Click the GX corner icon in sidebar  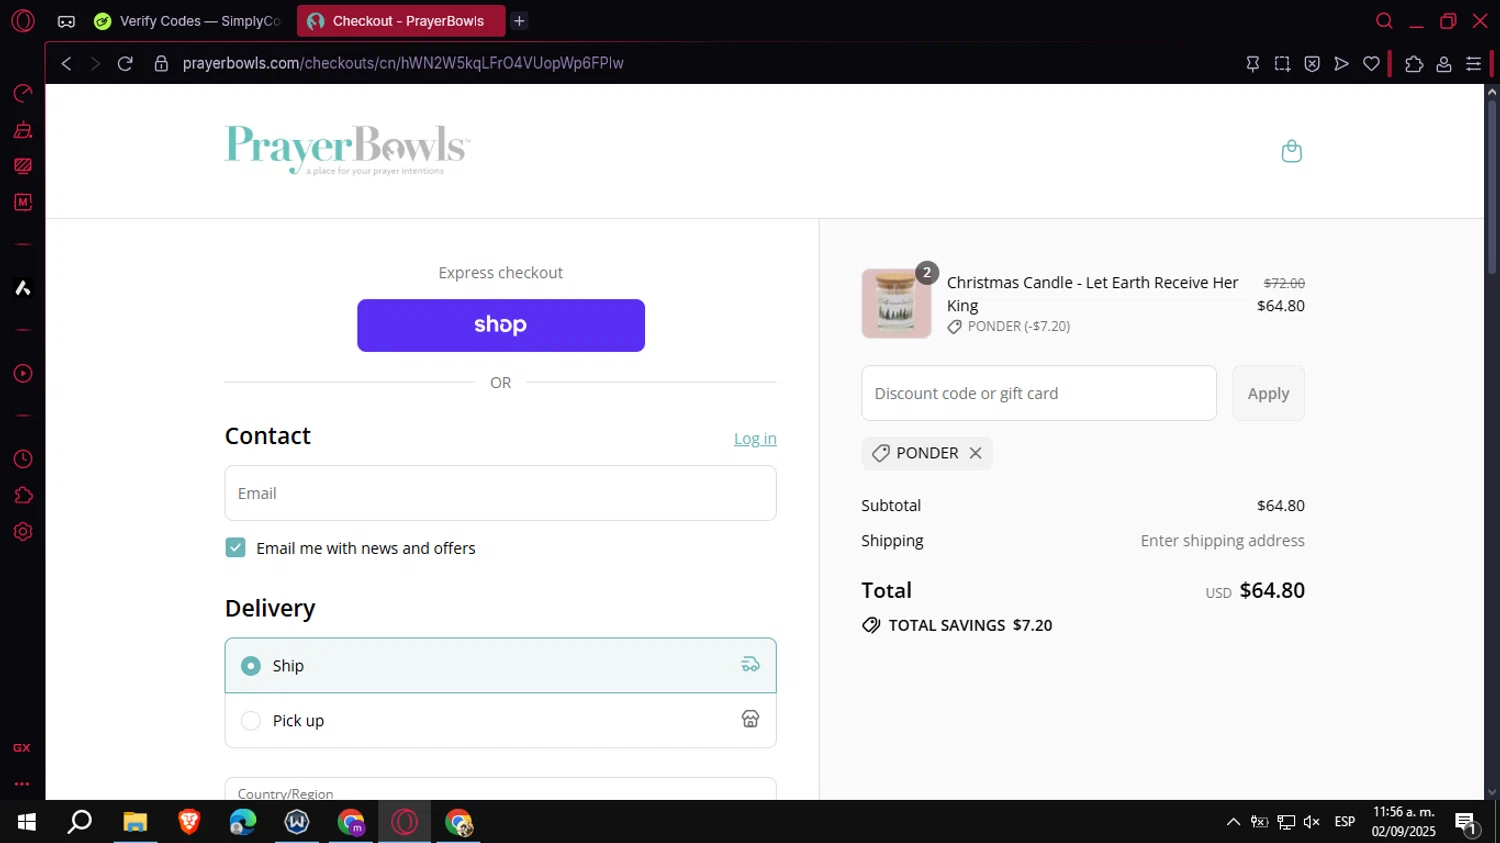click(22, 748)
